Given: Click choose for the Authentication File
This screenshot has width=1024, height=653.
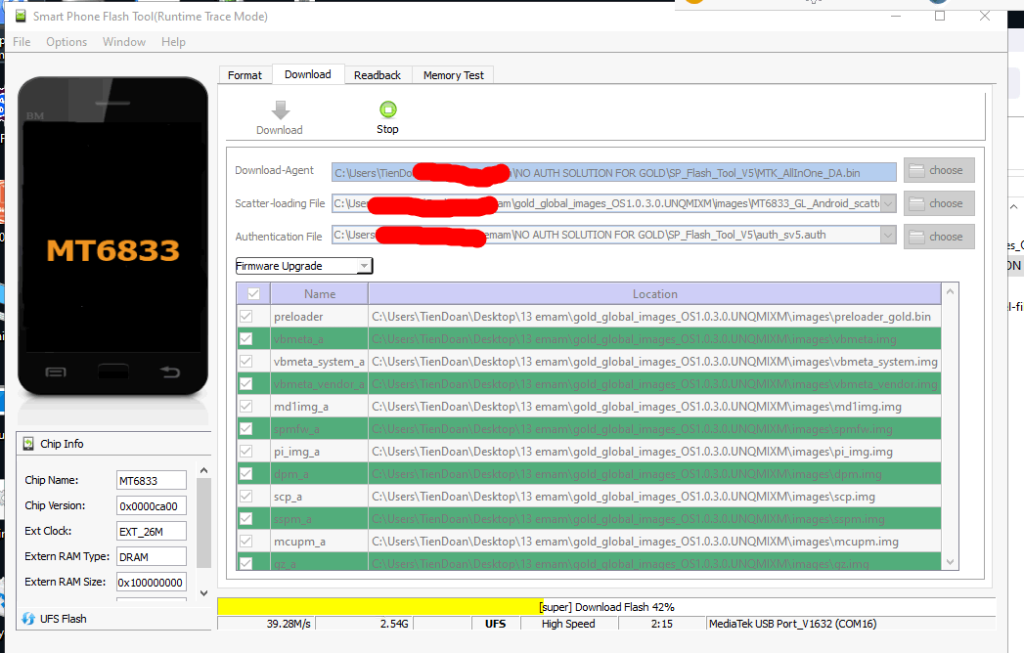Looking at the screenshot, I should pos(938,236).
